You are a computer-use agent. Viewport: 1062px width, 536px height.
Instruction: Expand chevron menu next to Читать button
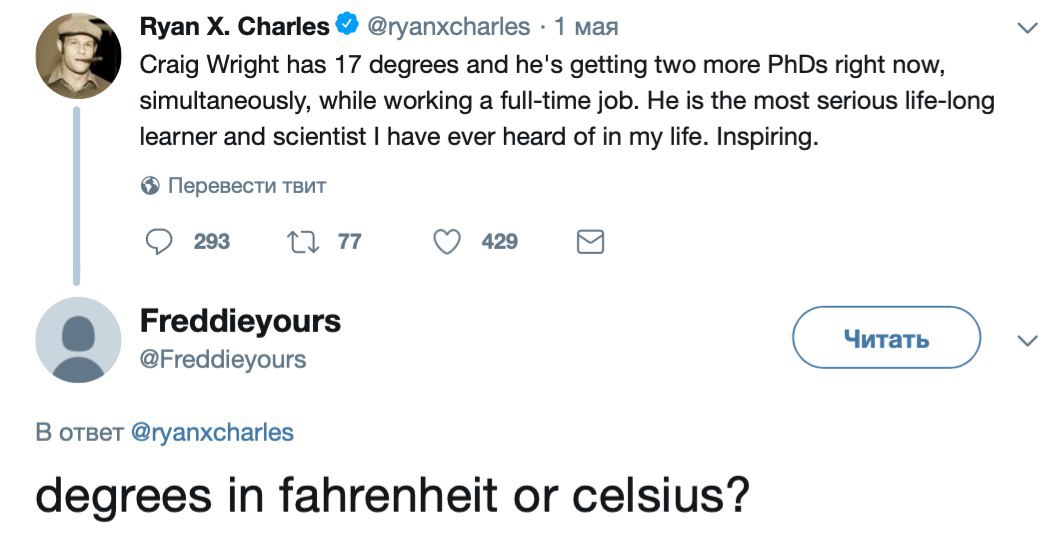click(1026, 341)
